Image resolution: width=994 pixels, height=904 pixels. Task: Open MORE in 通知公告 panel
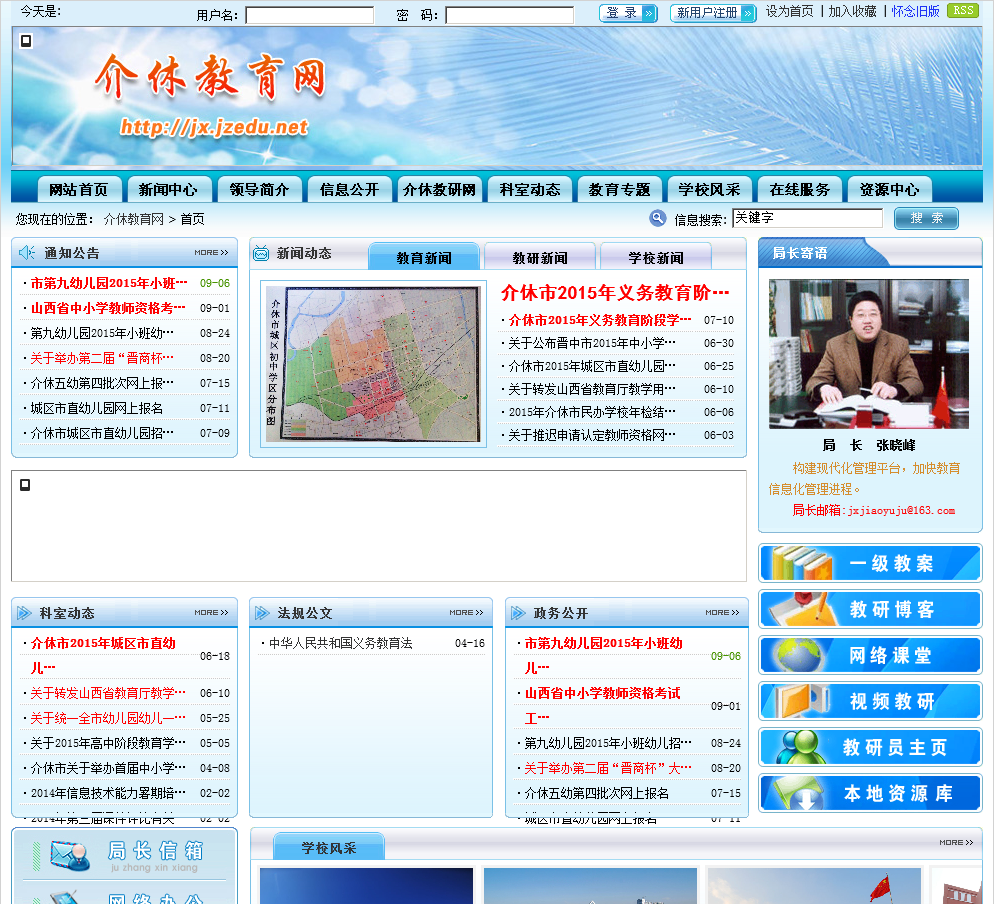pyautogui.click(x=211, y=252)
